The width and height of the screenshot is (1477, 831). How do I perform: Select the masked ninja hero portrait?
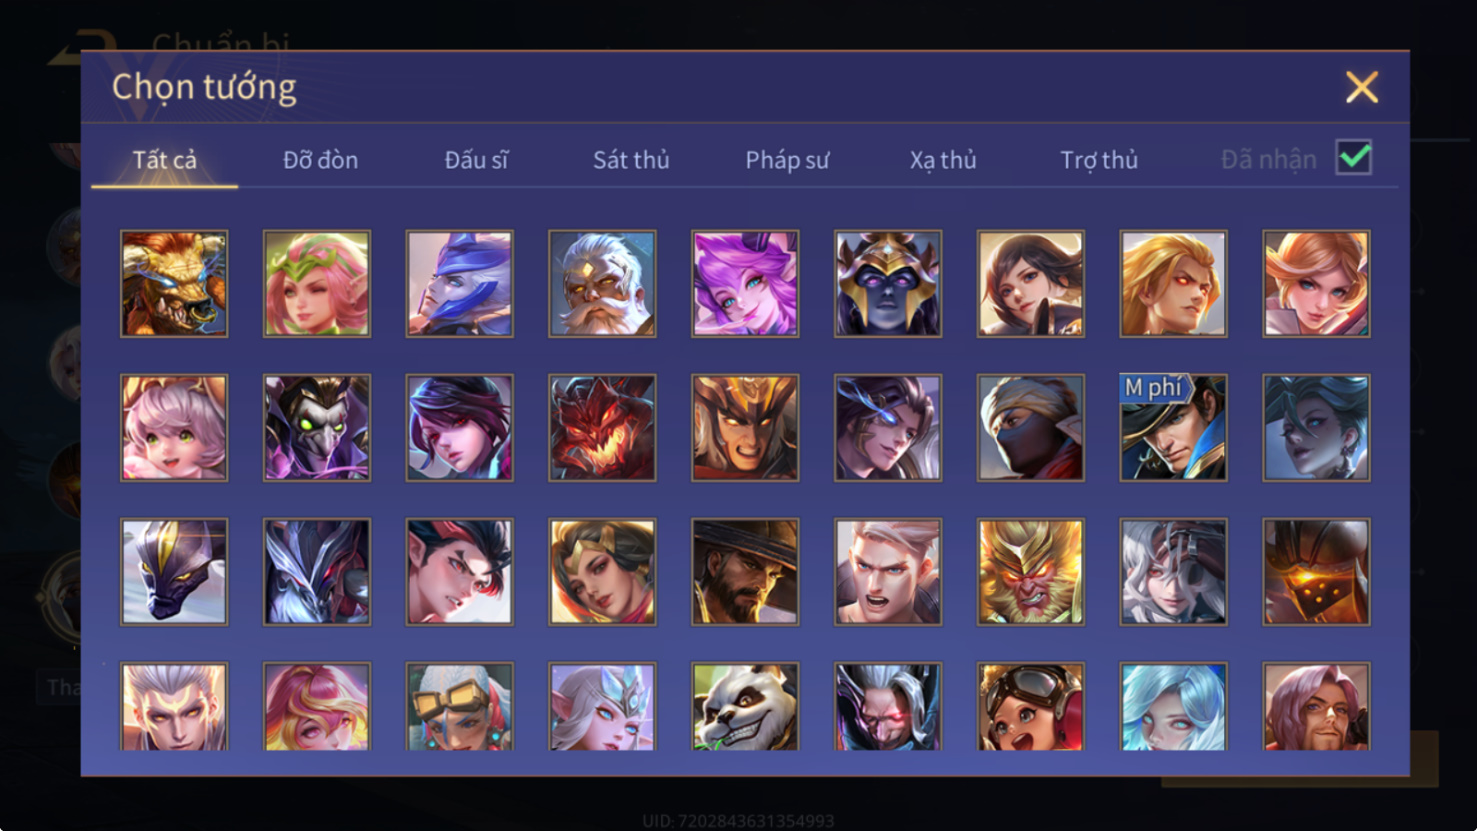pos(1030,428)
